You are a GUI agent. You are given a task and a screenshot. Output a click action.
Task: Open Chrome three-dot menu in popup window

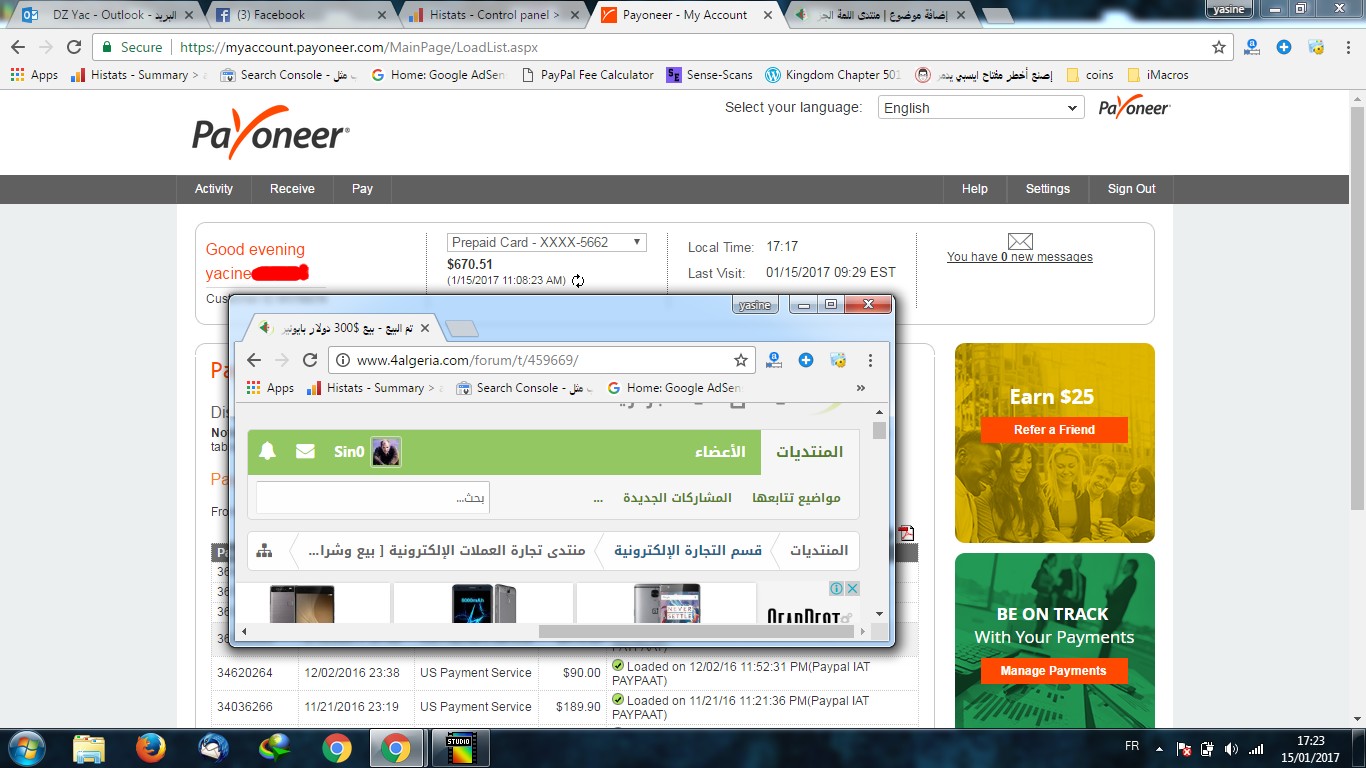[870, 360]
